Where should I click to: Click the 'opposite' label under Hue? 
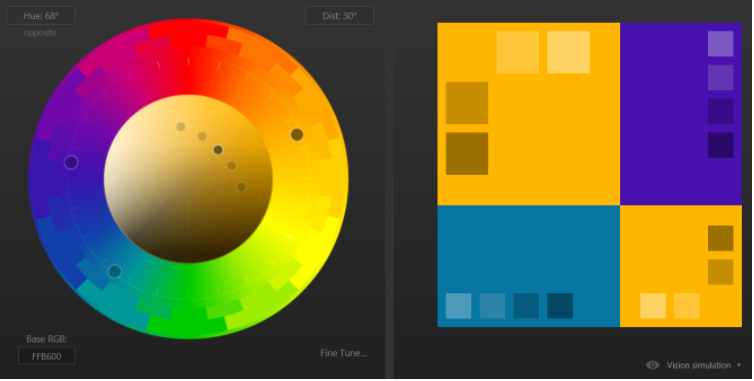coord(40,33)
